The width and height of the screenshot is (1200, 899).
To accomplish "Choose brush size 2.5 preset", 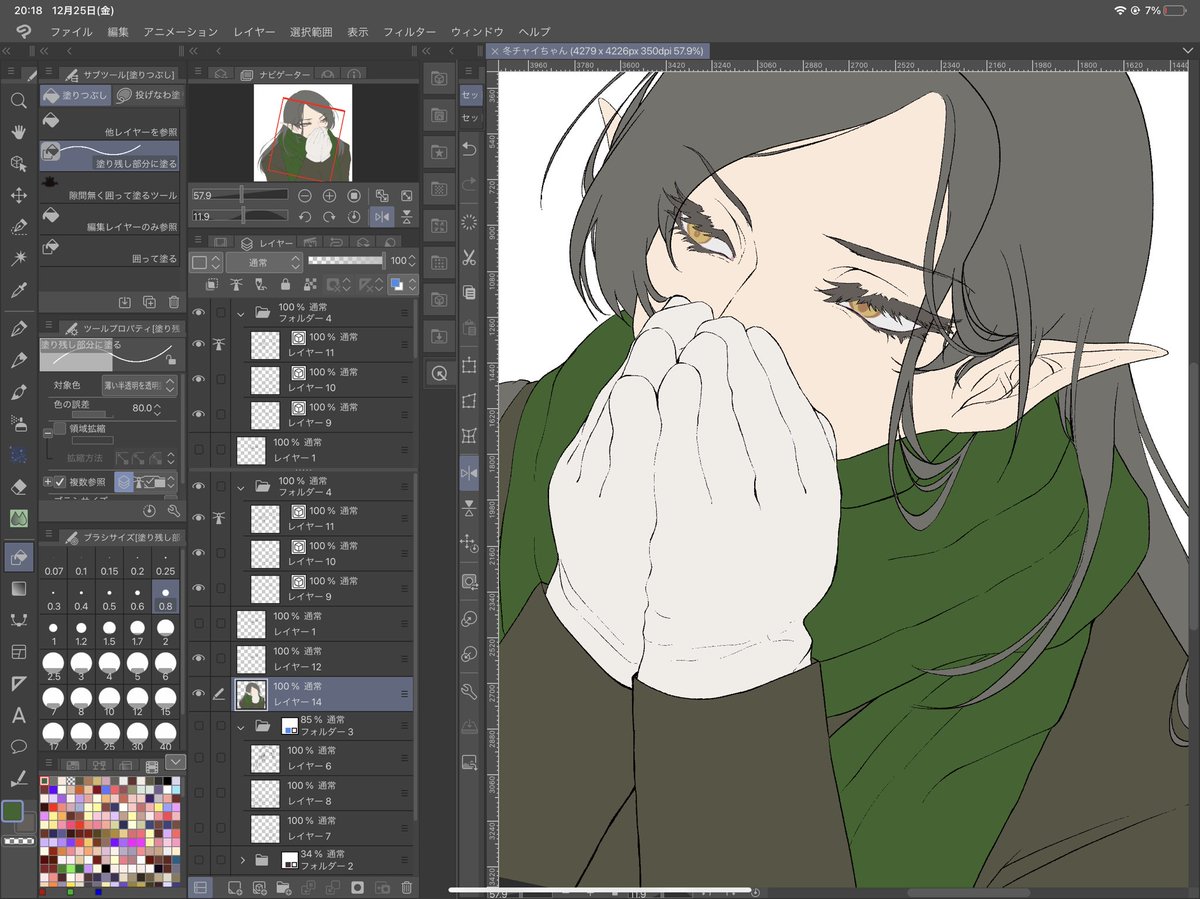I will (x=54, y=667).
